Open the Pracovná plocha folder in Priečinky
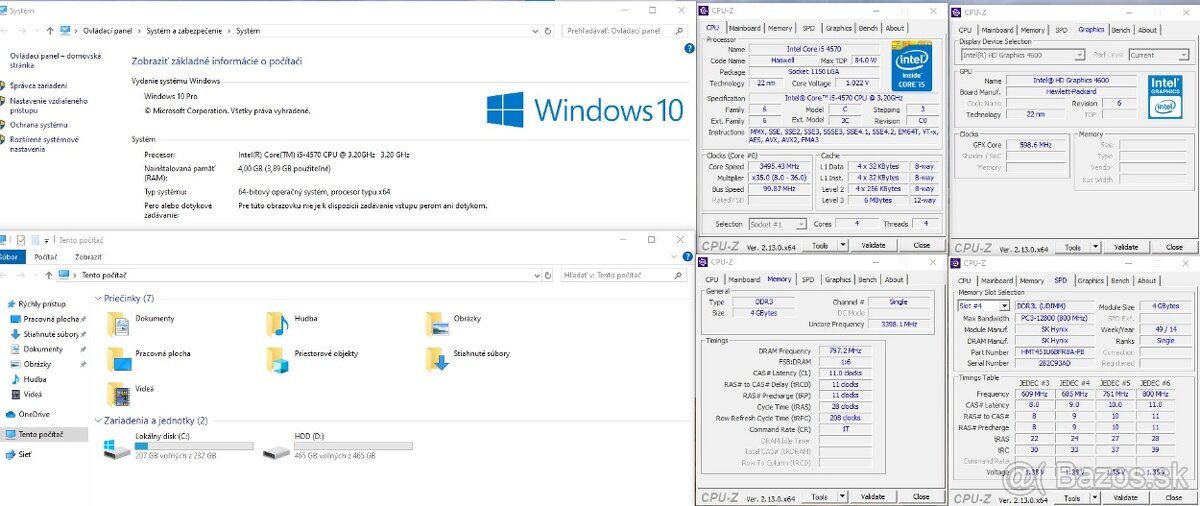The width and height of the screenshot is (1200, 506). (118, 358)
